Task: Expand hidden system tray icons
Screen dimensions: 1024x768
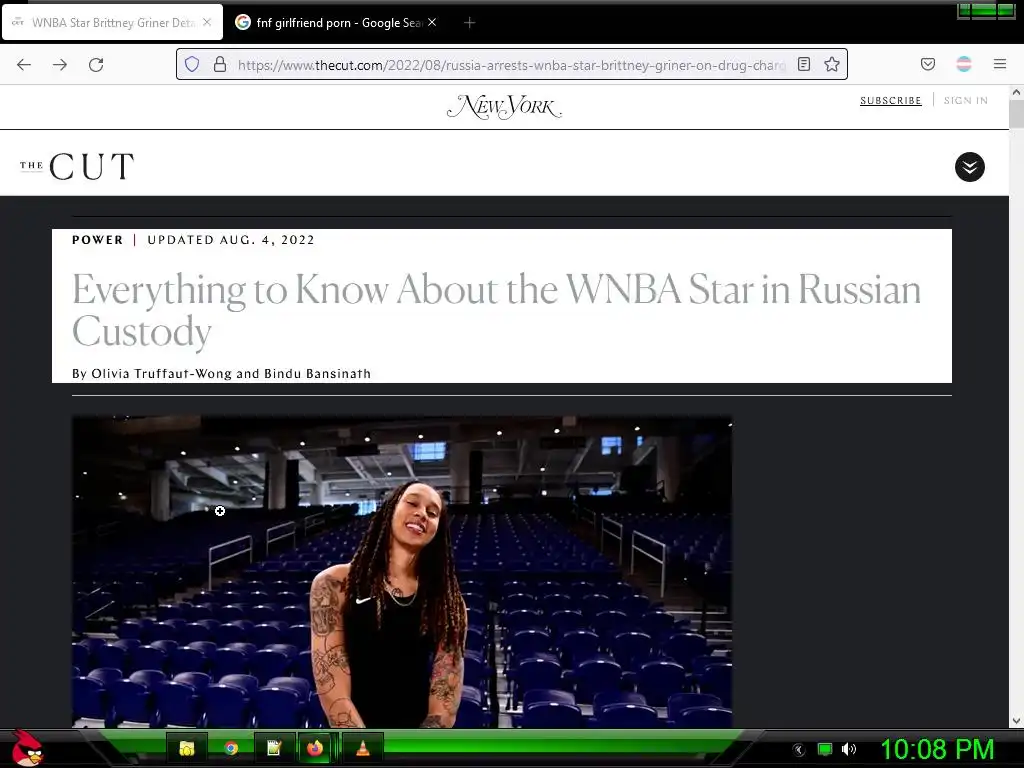Action: click(799, 750)
